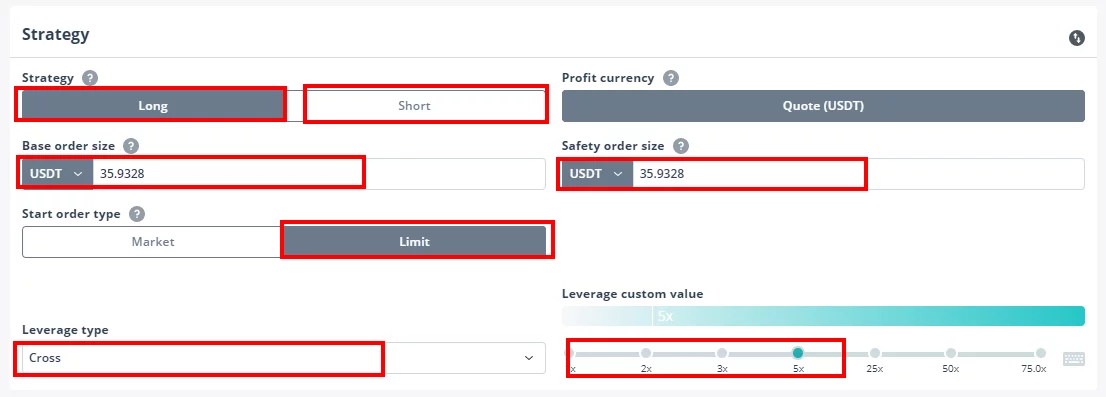The height and width of the screenshot is (397, 1106).
Task: Switch start order type to Market
Action: [x=153, y=242]
